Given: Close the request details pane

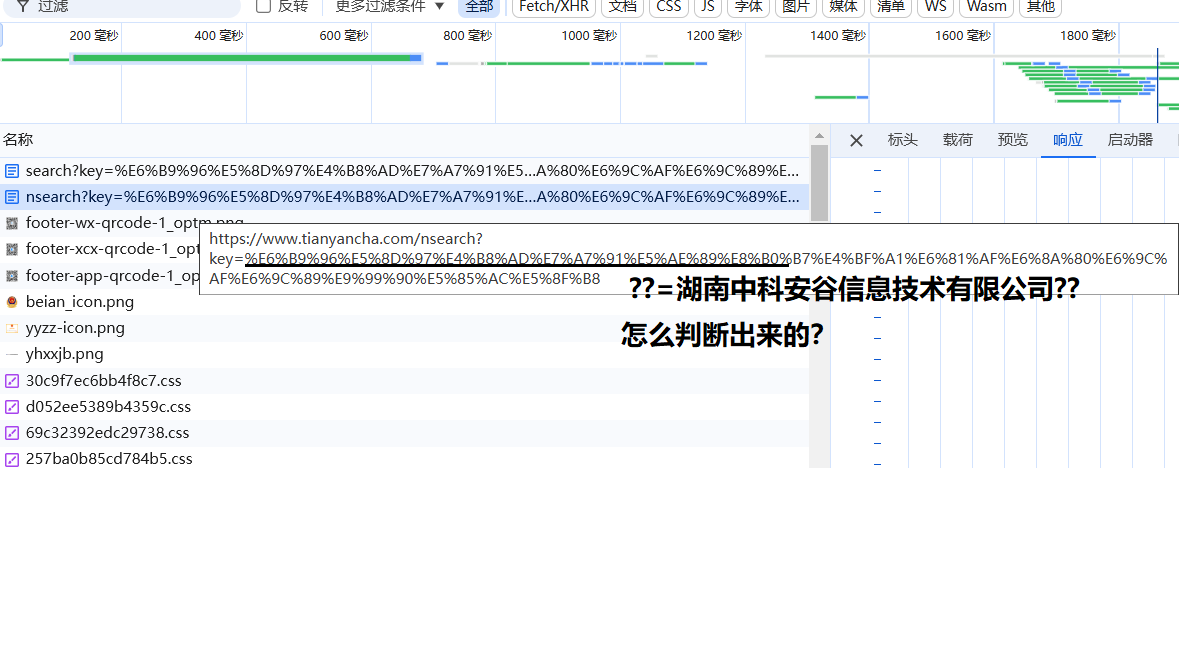Looking at the screenshot, I should click(856, 140).
